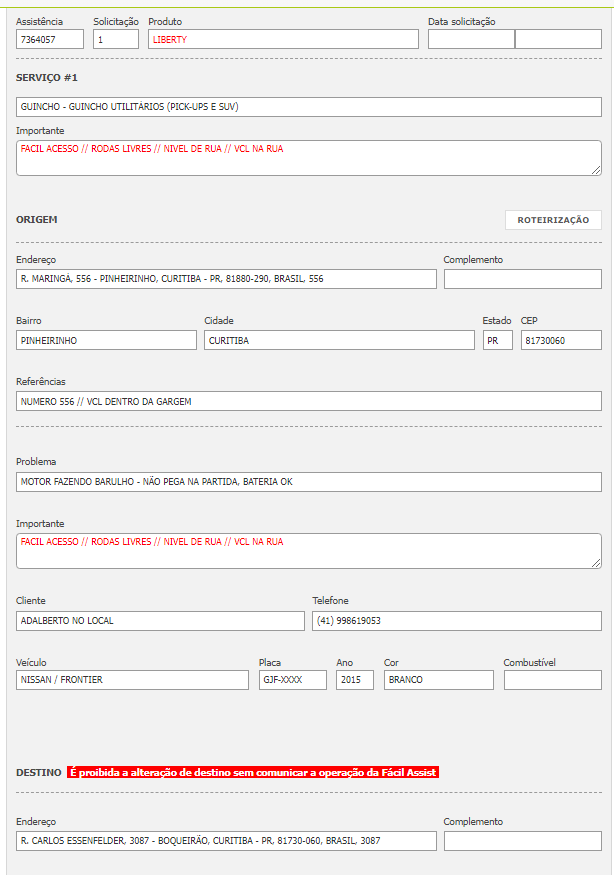The width and height of the screenshot is (614, 875).
Task: Click the ROTEIRIZAÇÃO button
Action: click(x=553, y=220)
